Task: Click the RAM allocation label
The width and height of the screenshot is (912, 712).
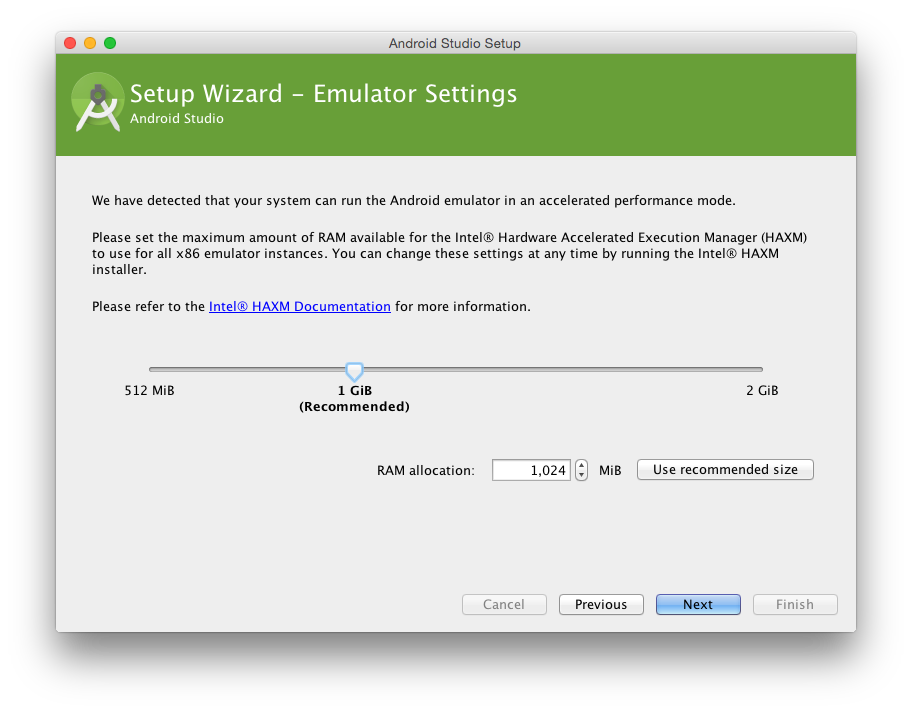Action: tap(426, 470)
